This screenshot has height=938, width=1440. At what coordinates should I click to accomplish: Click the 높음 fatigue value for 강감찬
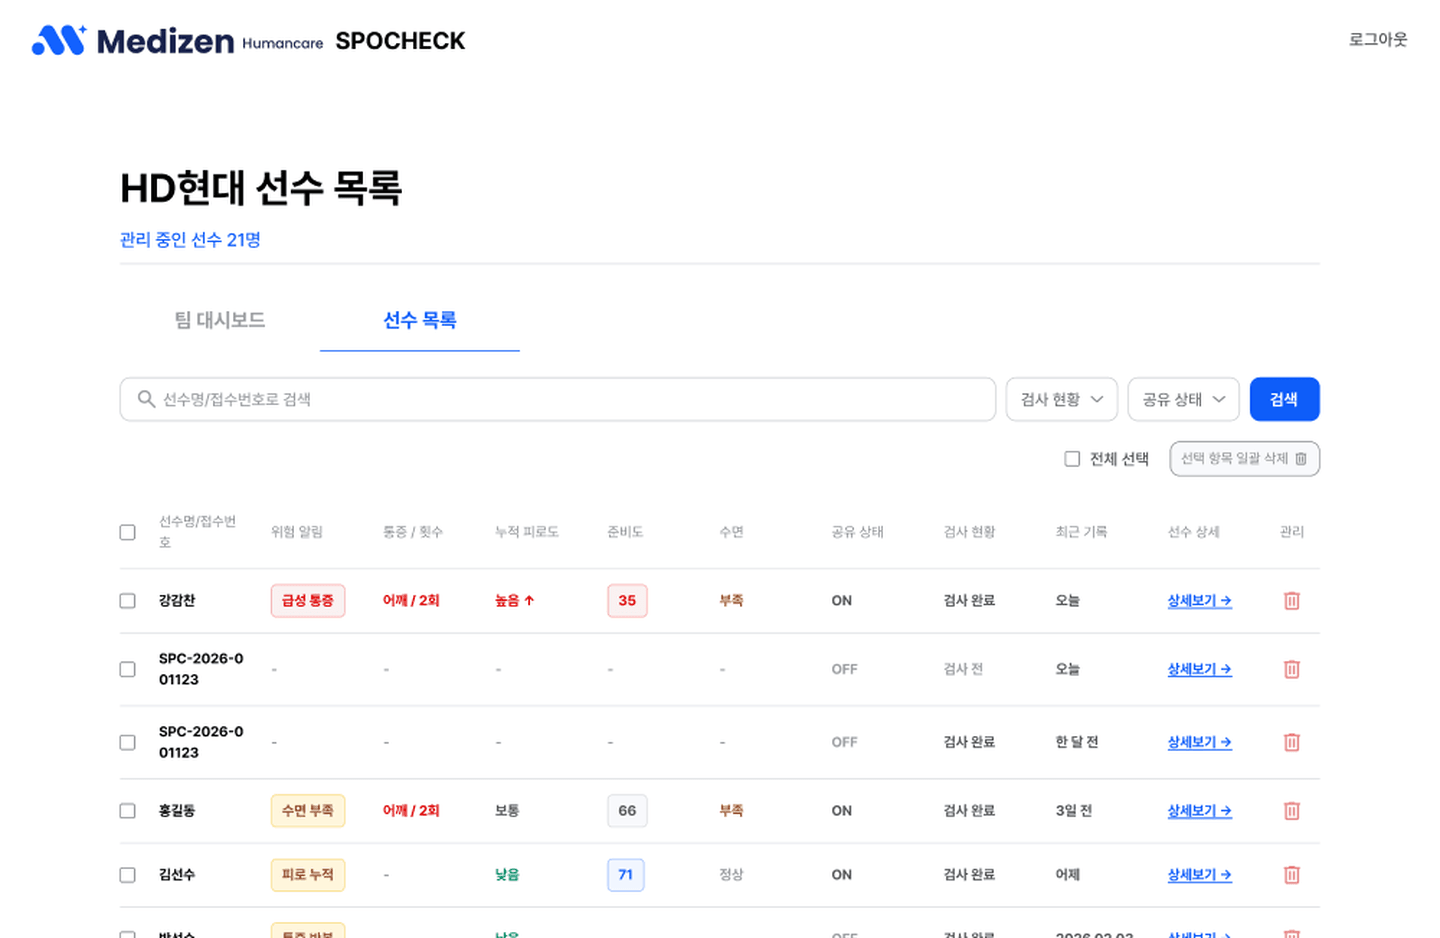coord(515,601)
